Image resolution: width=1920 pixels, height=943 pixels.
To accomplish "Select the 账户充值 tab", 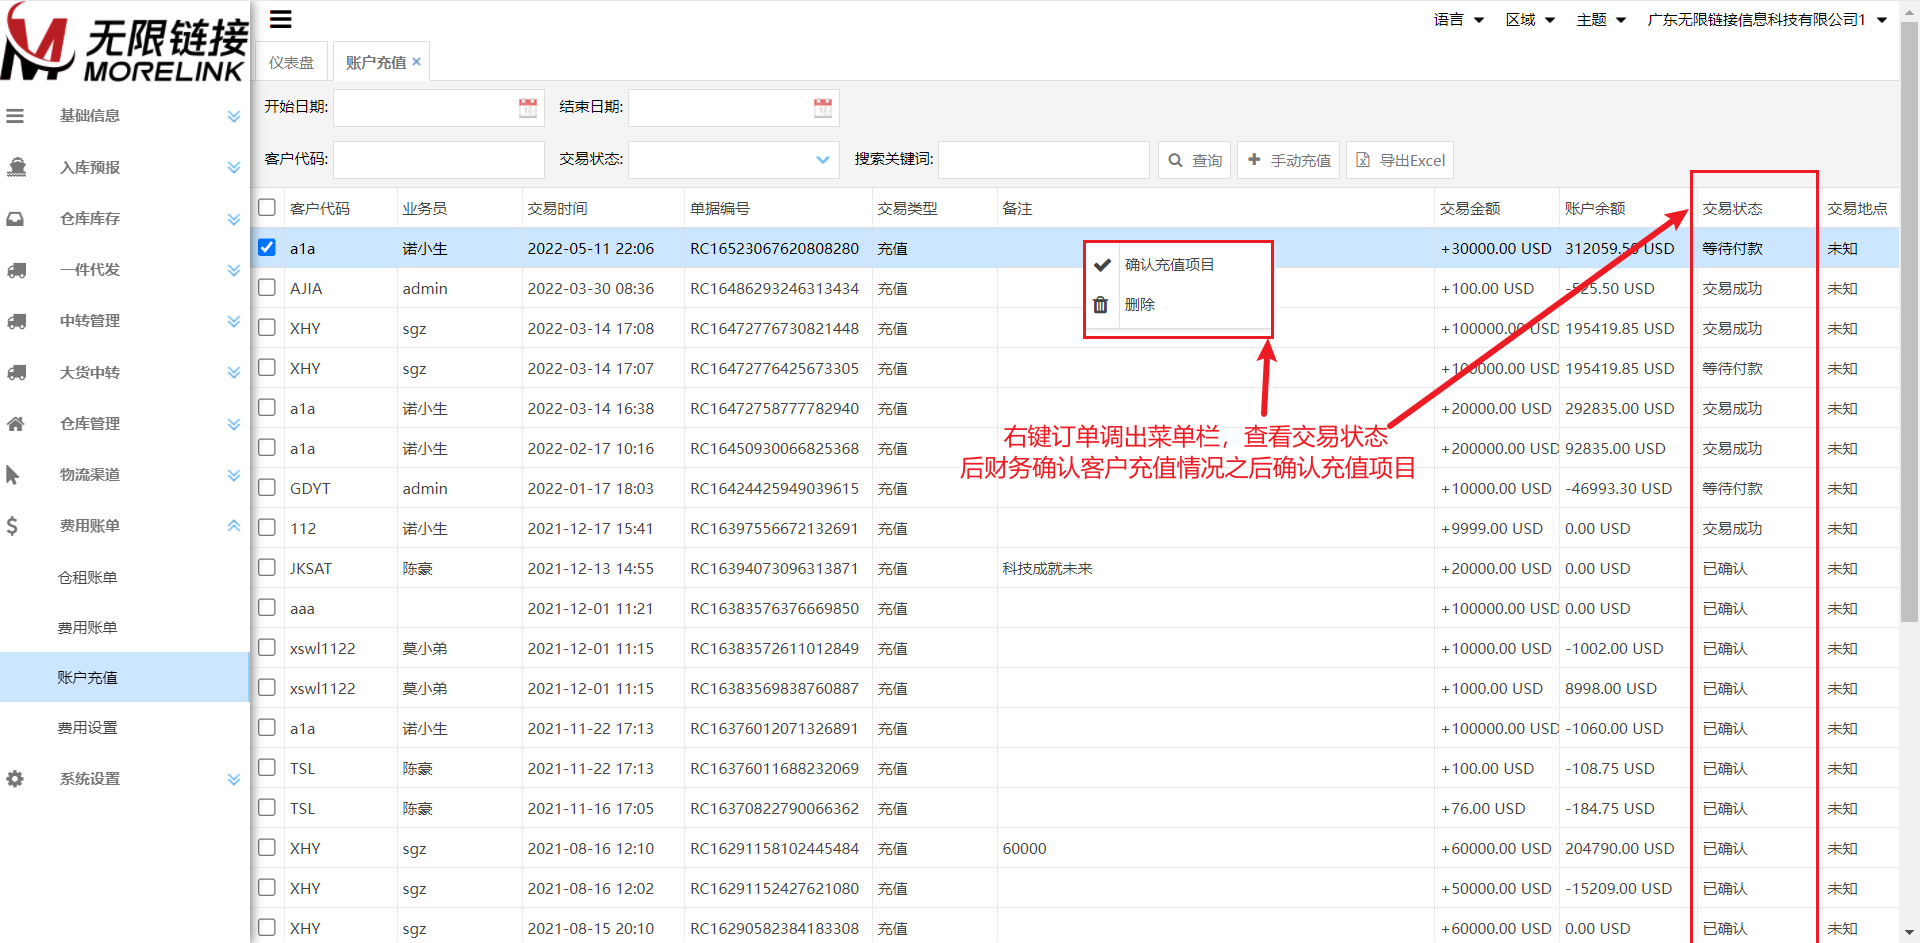I will point(376,62).
